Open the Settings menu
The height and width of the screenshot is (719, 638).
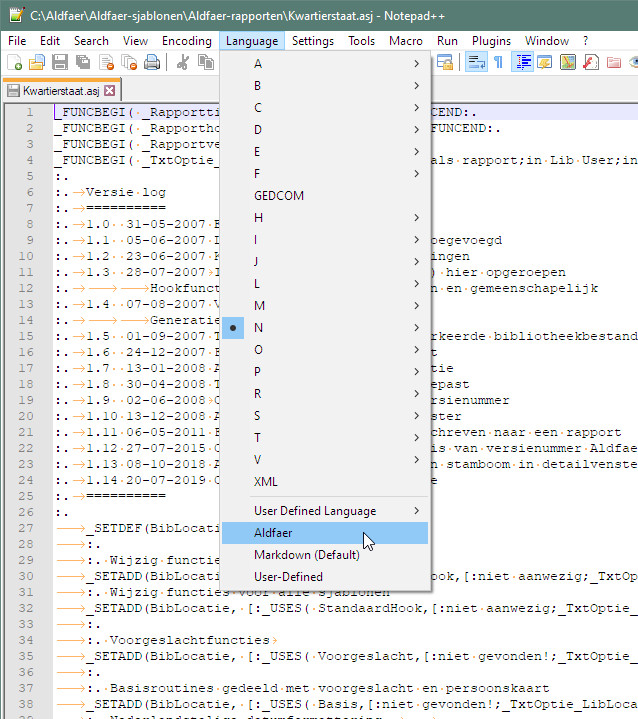tap(313, 41)
